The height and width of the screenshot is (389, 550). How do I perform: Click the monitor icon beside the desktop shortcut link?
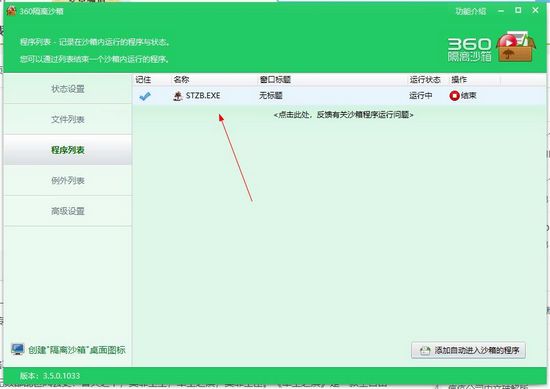click(18, 349)
